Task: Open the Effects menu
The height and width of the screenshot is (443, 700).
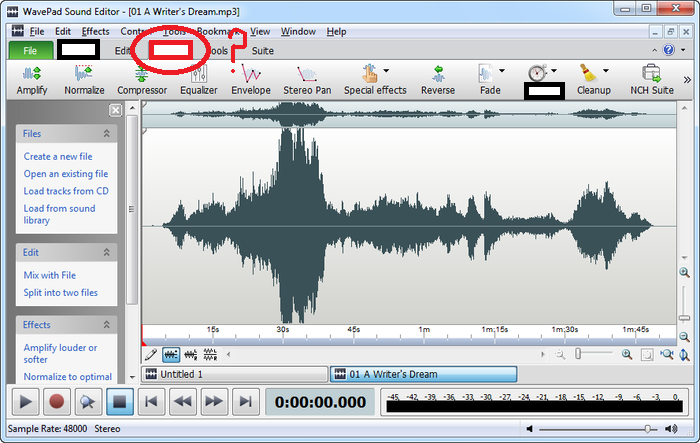Action: point(96,32)
